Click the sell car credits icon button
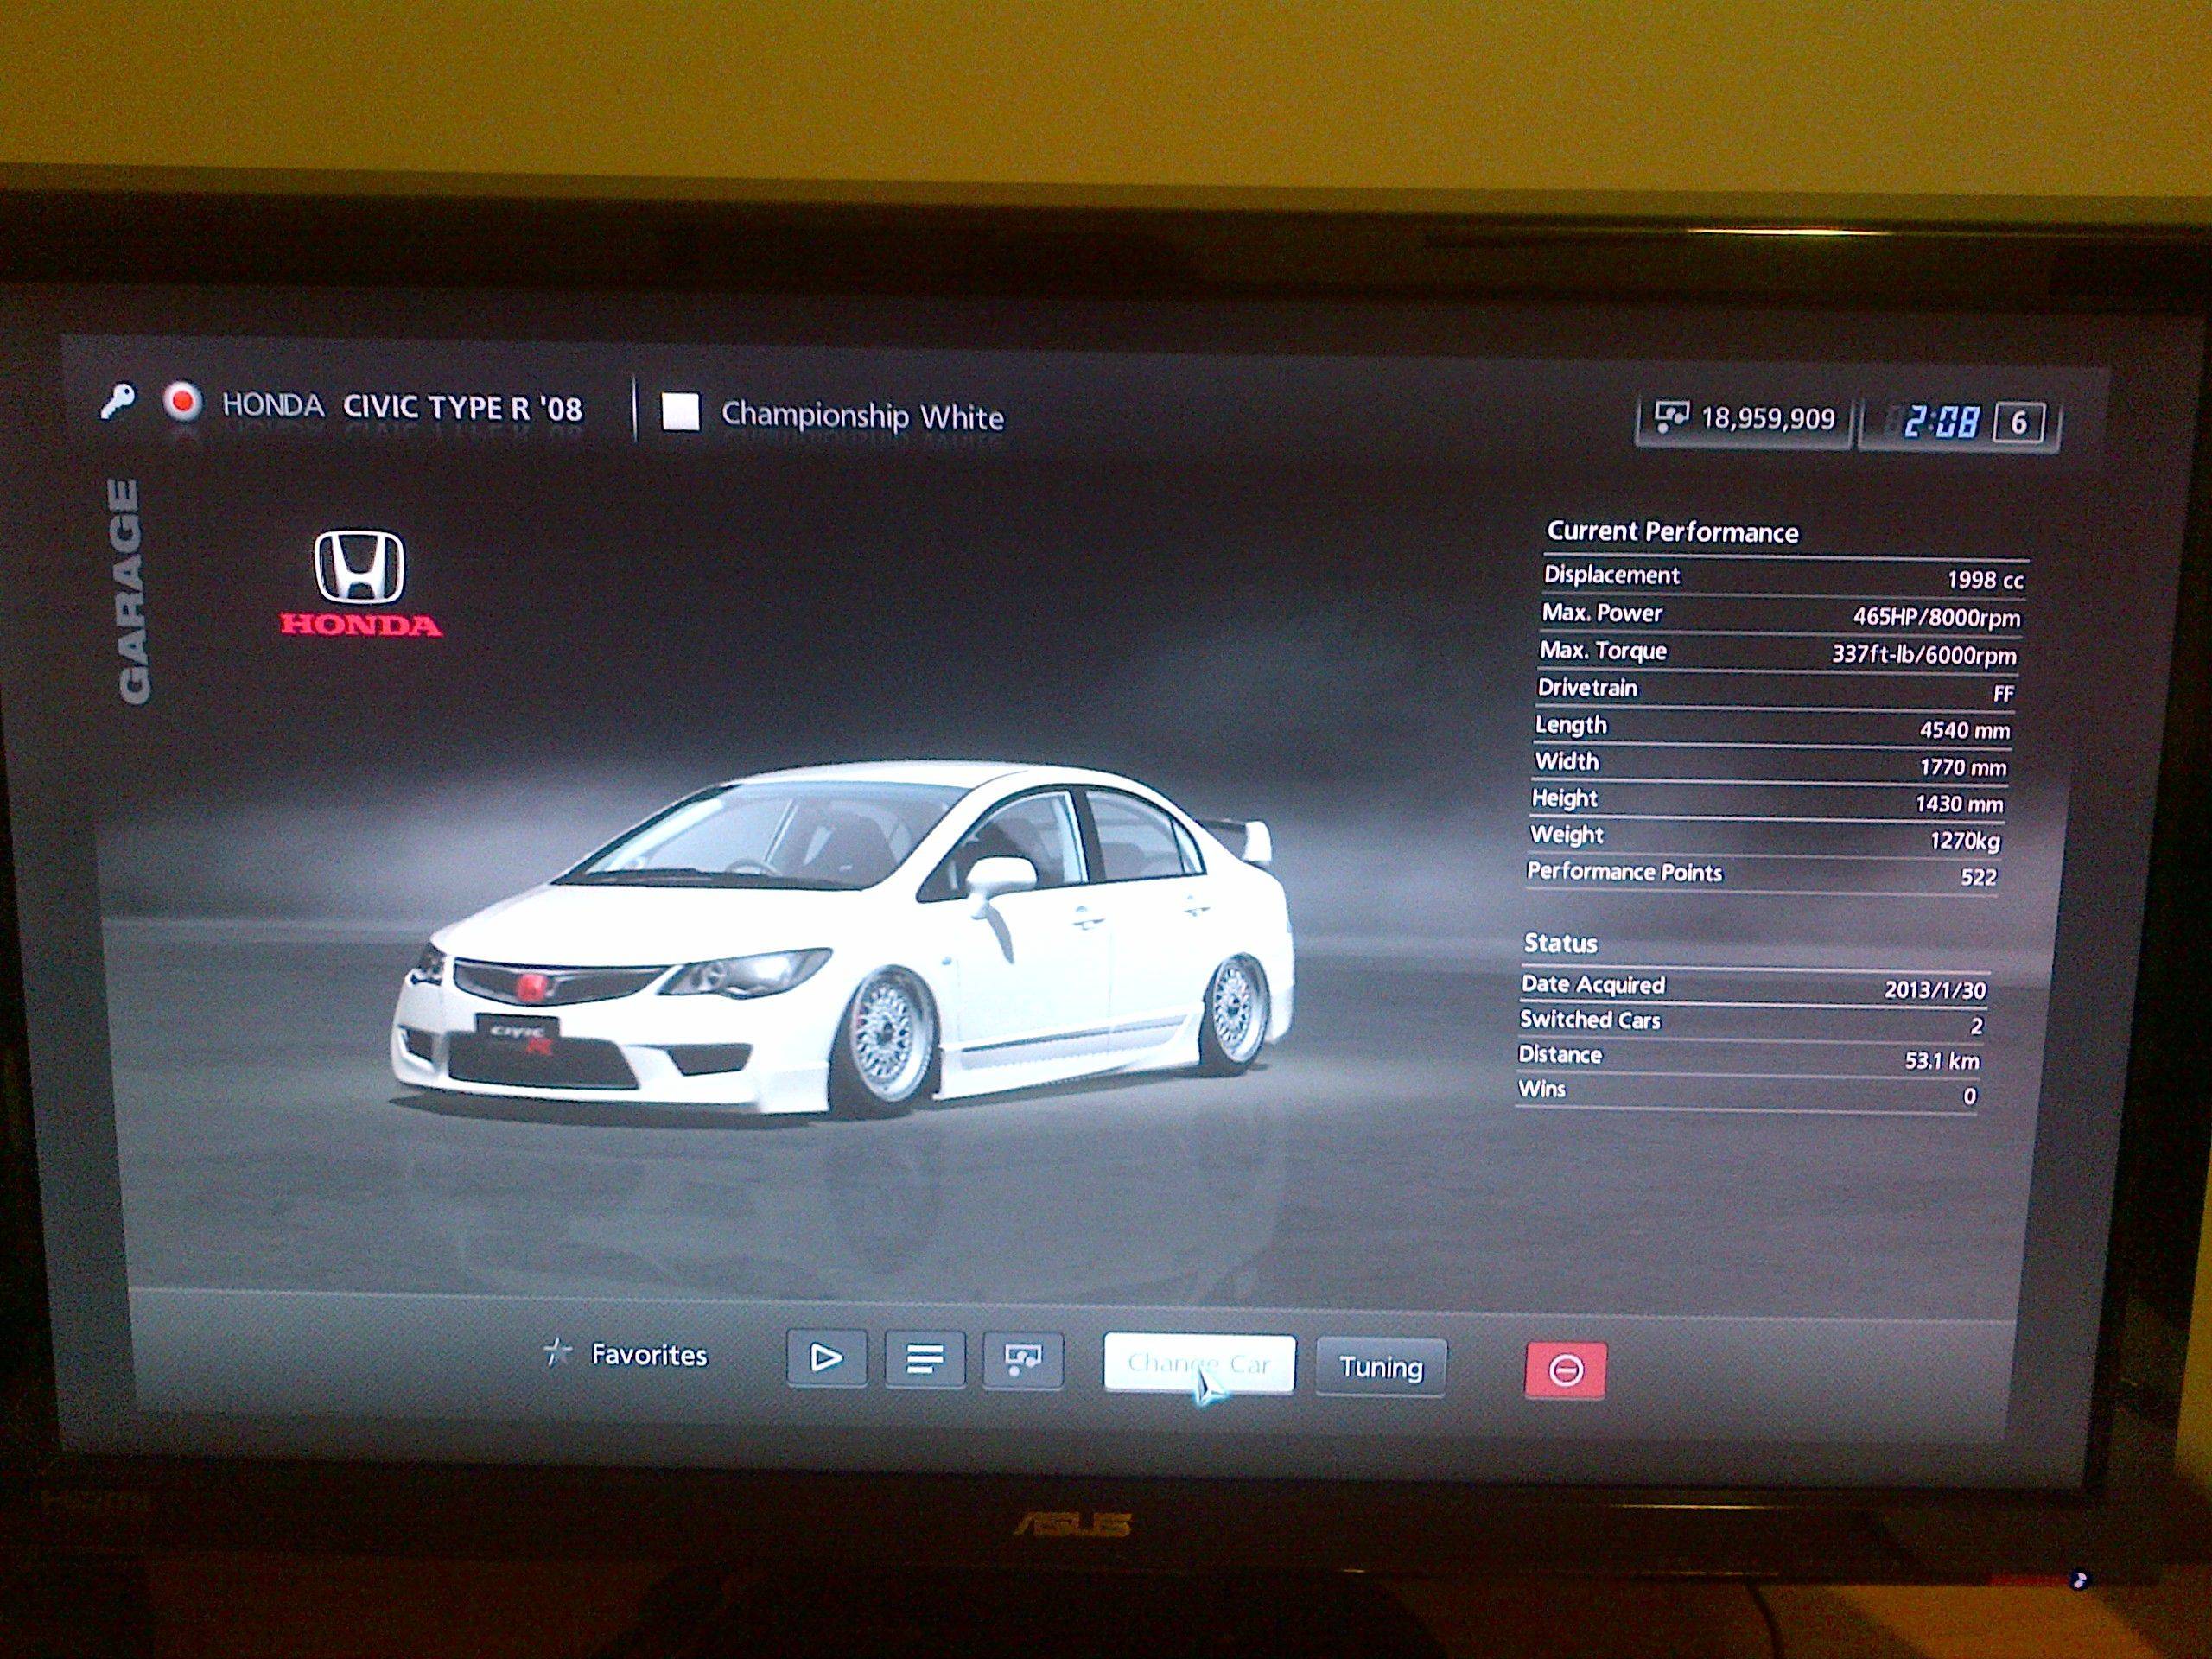2212x1659 pixels. click(x=1022, y=1360)
